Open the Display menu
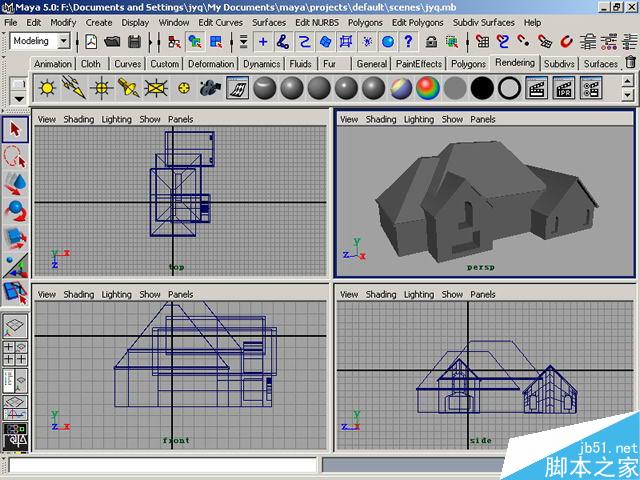Screen dimensions: 640x480 tap(135, 22)
